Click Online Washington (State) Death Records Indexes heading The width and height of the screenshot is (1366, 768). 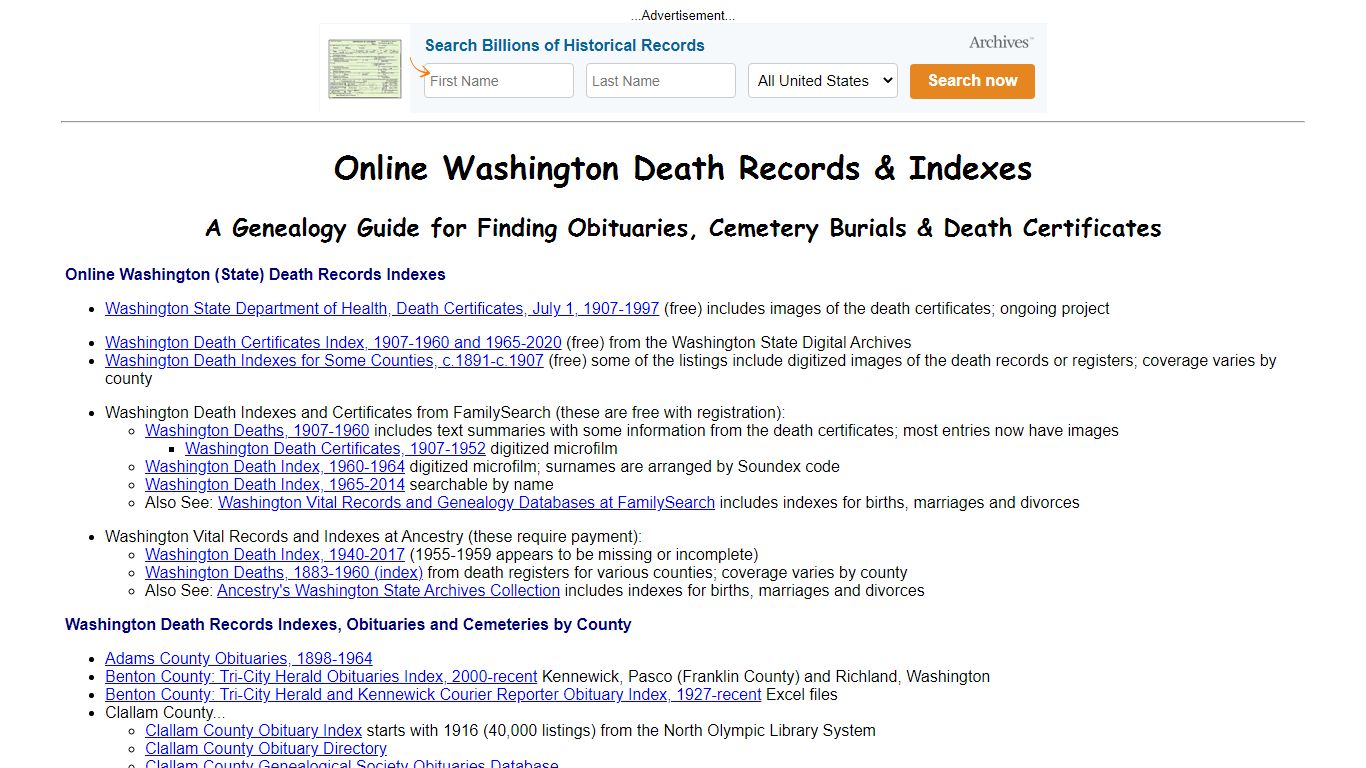[255, 274]
